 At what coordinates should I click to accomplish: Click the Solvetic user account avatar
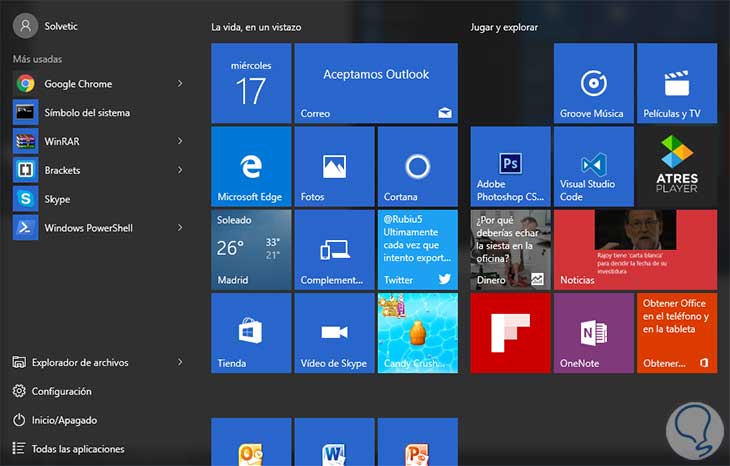[x=25, y=26]
